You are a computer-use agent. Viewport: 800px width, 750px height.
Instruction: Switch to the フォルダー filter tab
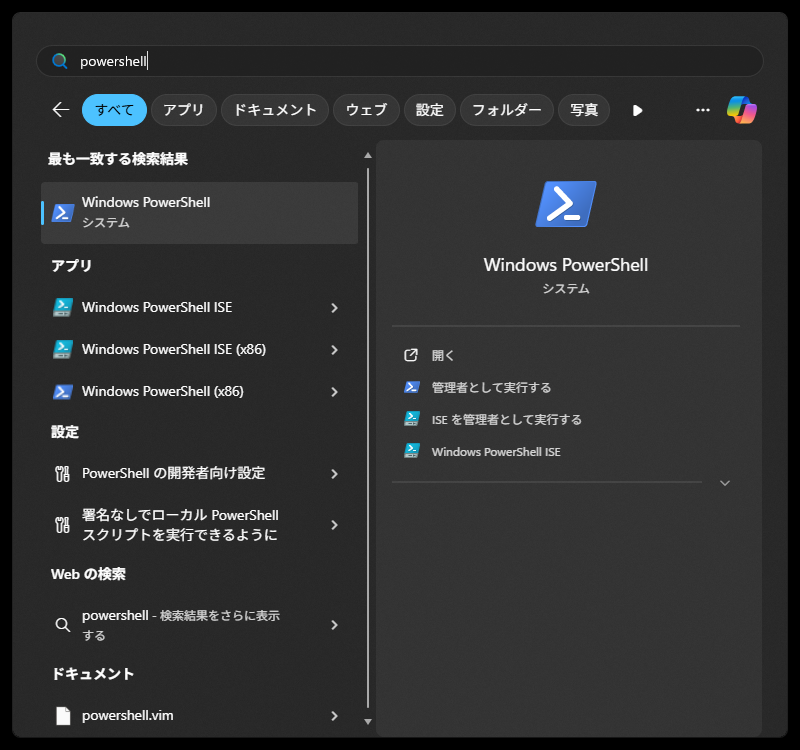(507, 110)
